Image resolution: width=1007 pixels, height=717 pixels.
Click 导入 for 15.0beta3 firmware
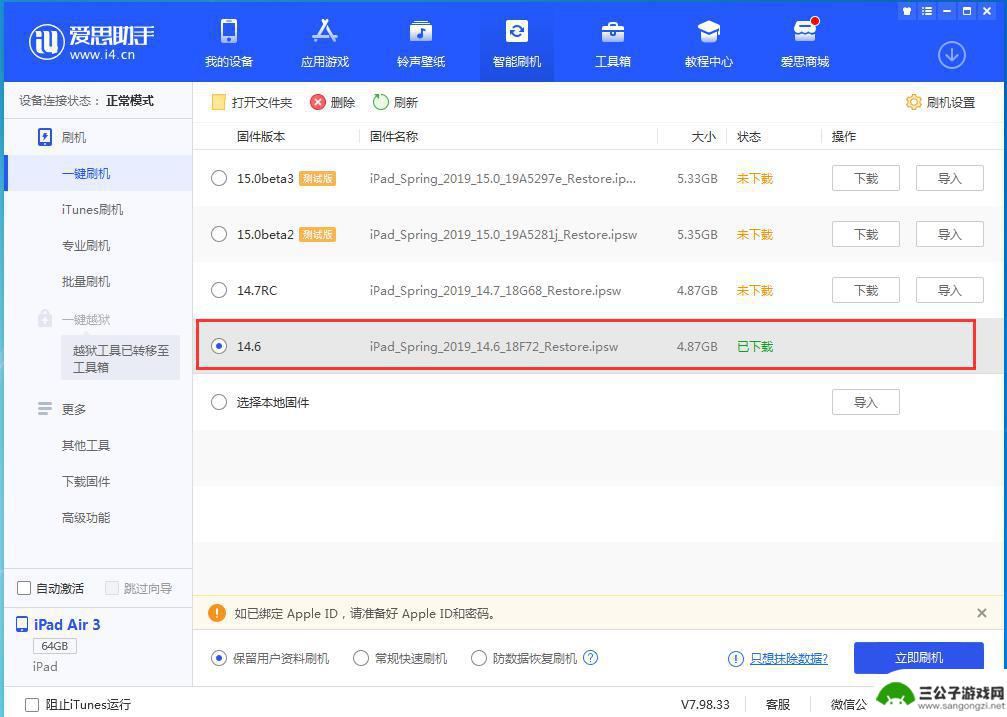949,178
